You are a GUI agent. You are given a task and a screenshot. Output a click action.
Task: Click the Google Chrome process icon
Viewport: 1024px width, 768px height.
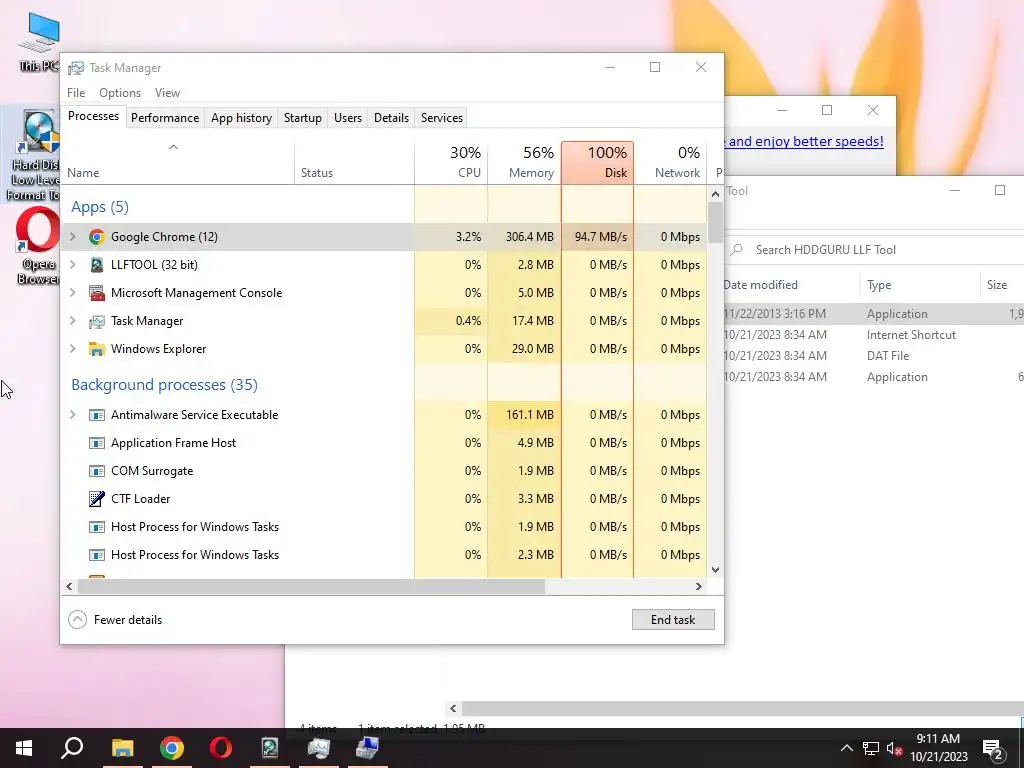(x=97, y=237)
